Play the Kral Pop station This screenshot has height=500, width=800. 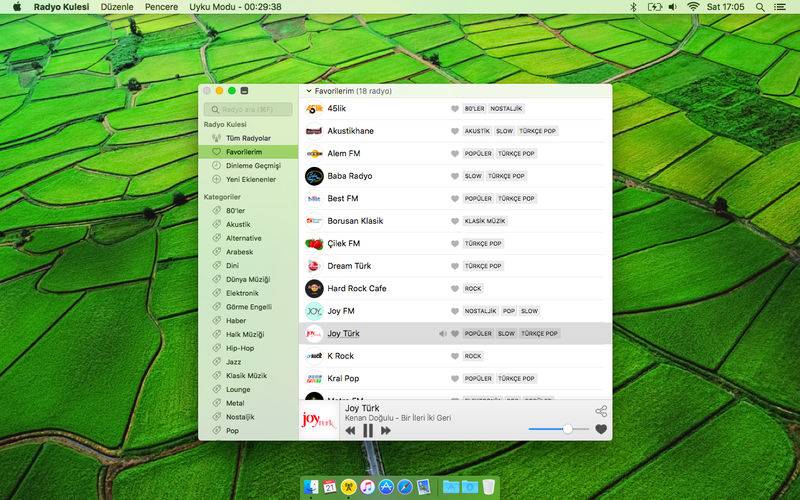pyautogui.click(x=455, y=379)
